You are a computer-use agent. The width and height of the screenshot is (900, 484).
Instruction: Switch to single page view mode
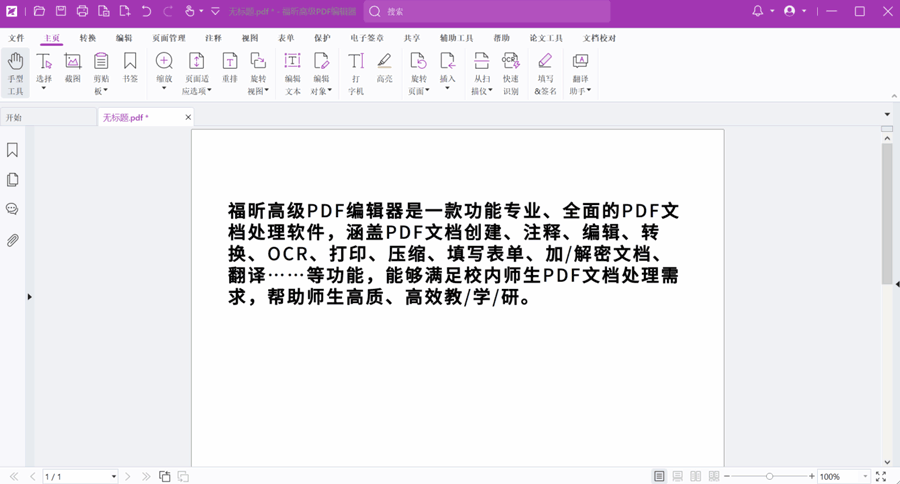point(659,477)
